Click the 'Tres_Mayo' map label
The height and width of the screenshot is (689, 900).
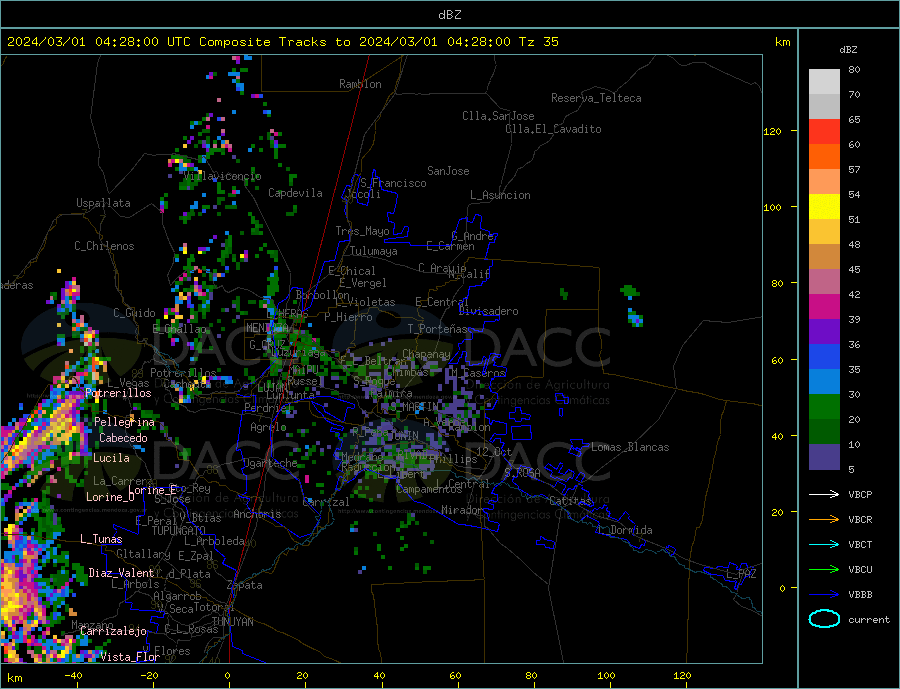[x=362, y=231]
